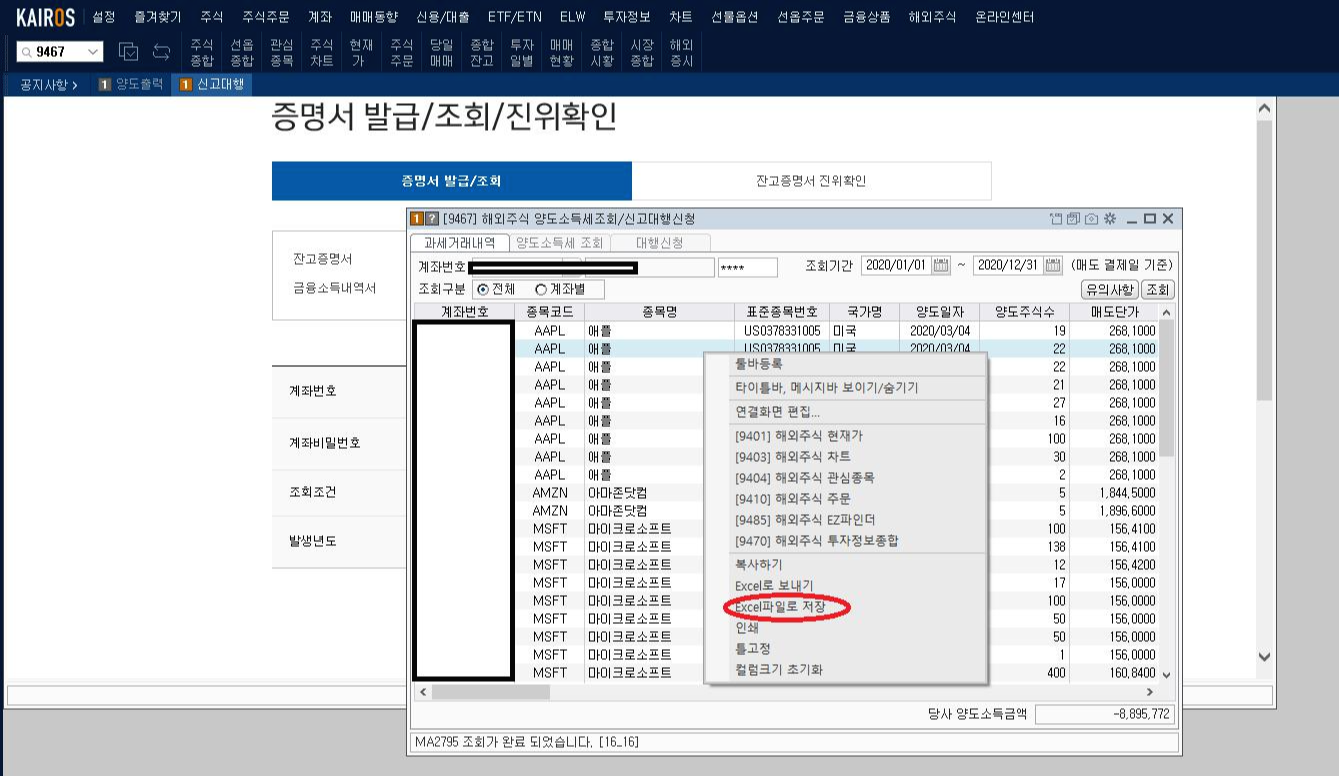Open 종합시황 toolbar shortcut
Screen dimensions: 1339x776
point(601,53)
